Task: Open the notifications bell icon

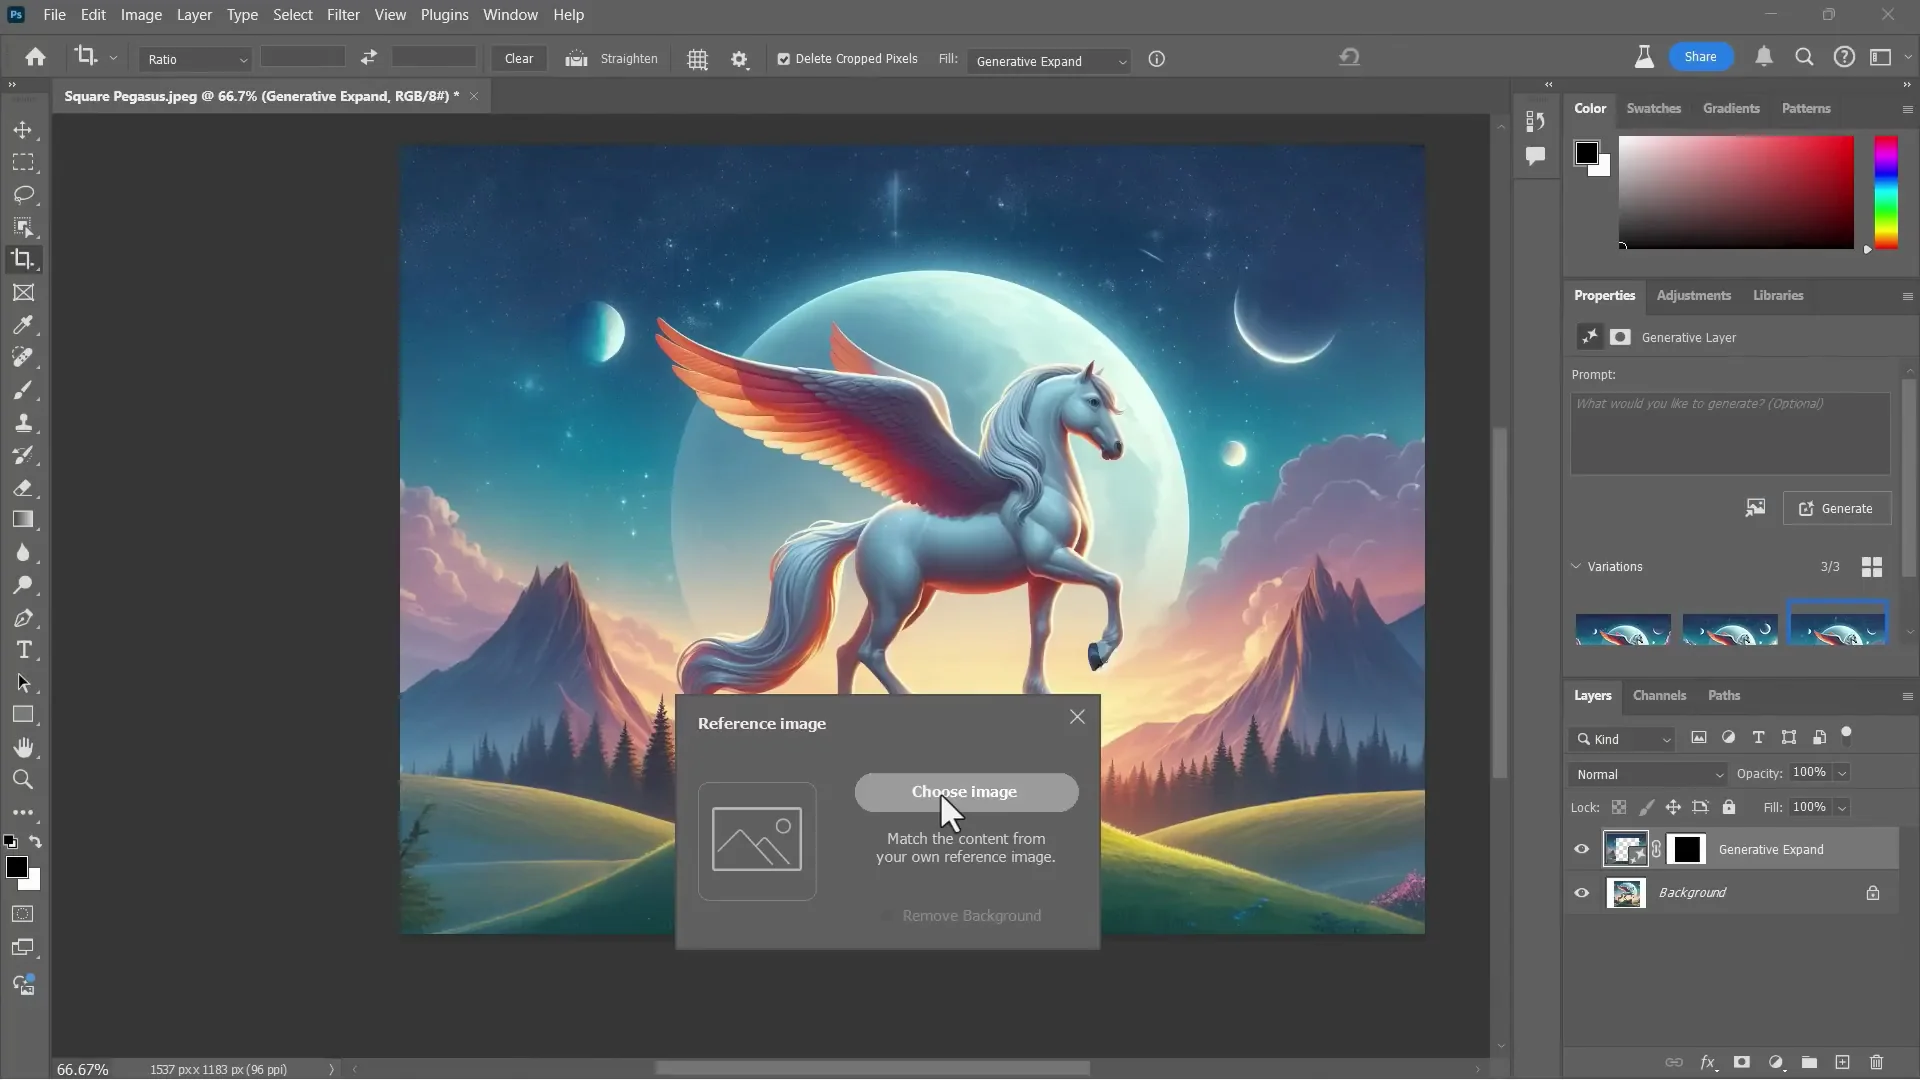Action: click(x=1764, y=57)
